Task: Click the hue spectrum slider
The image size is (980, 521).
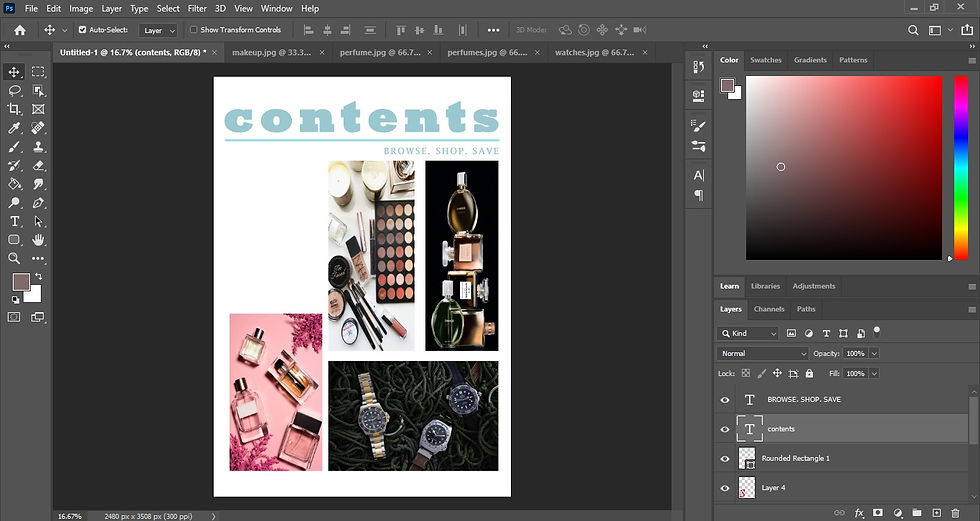Action: point(961,167)
